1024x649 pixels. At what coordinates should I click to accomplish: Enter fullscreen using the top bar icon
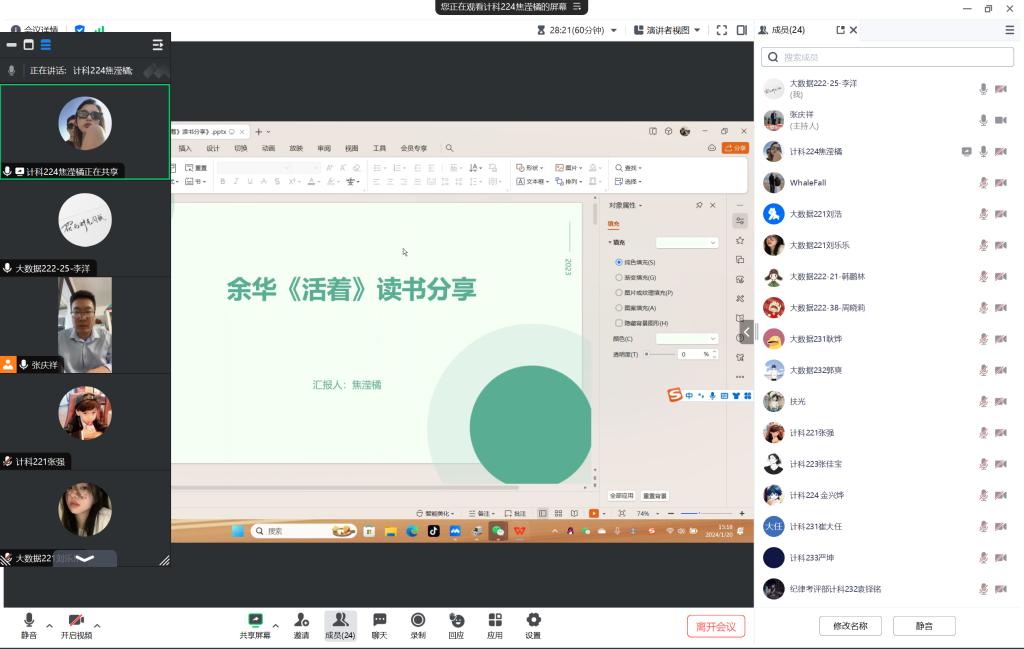[x=721, y=30]
